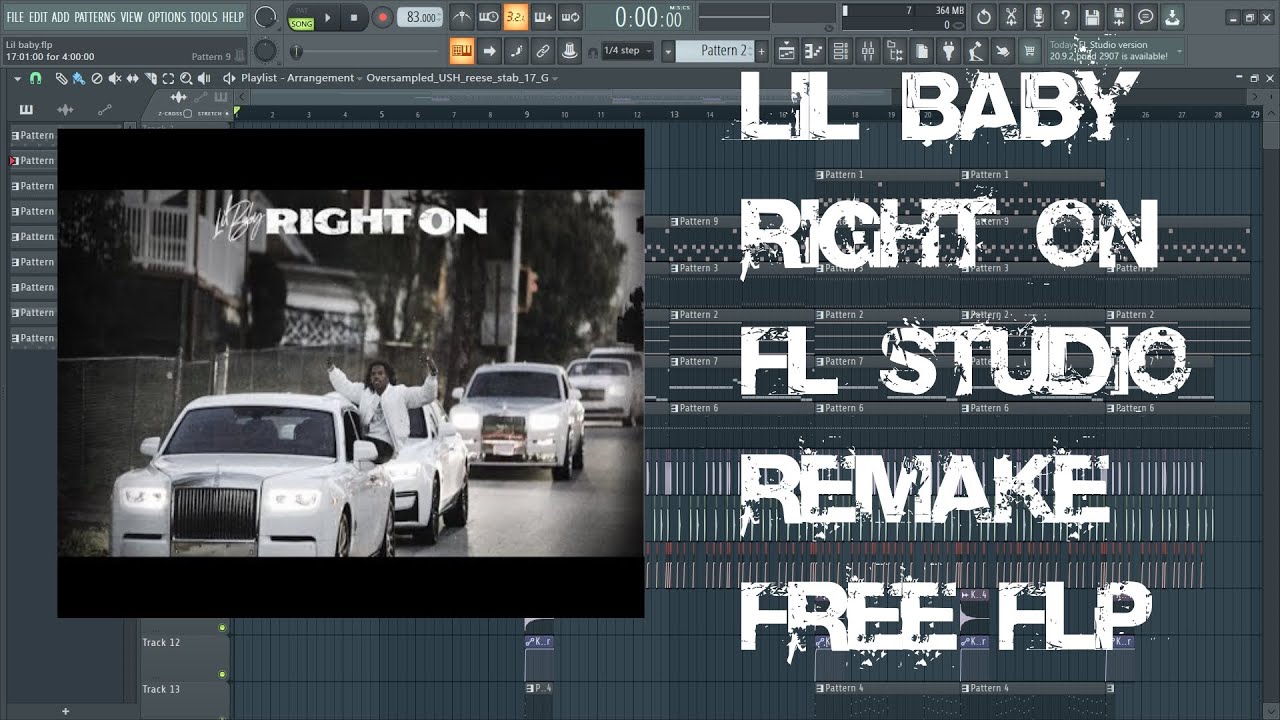1280x720 pixels.
Task: Select the playlist pencil draw tool
Action: (x=61, y=78)
